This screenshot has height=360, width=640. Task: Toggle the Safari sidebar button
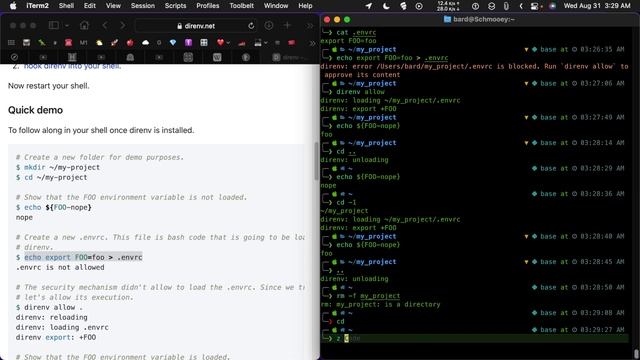pos(53,25)
